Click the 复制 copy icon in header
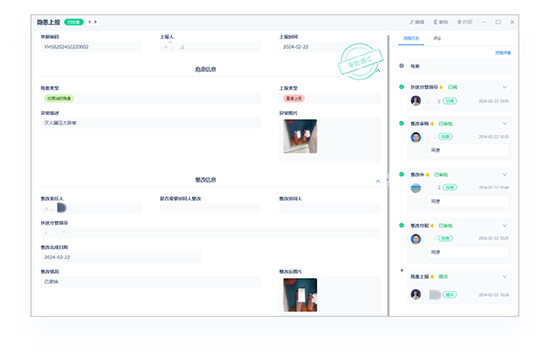The image size is (550, 364). tap(435, 22)
